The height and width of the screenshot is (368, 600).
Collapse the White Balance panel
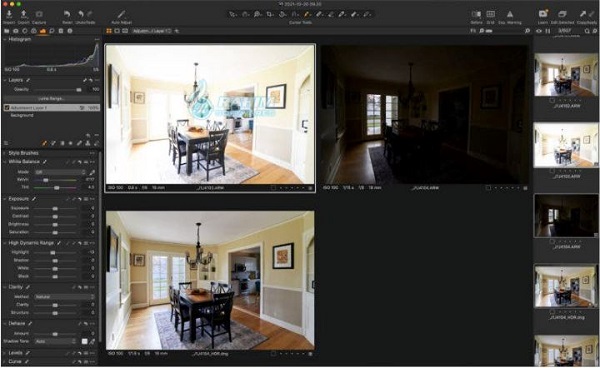[x=5, y=162]
